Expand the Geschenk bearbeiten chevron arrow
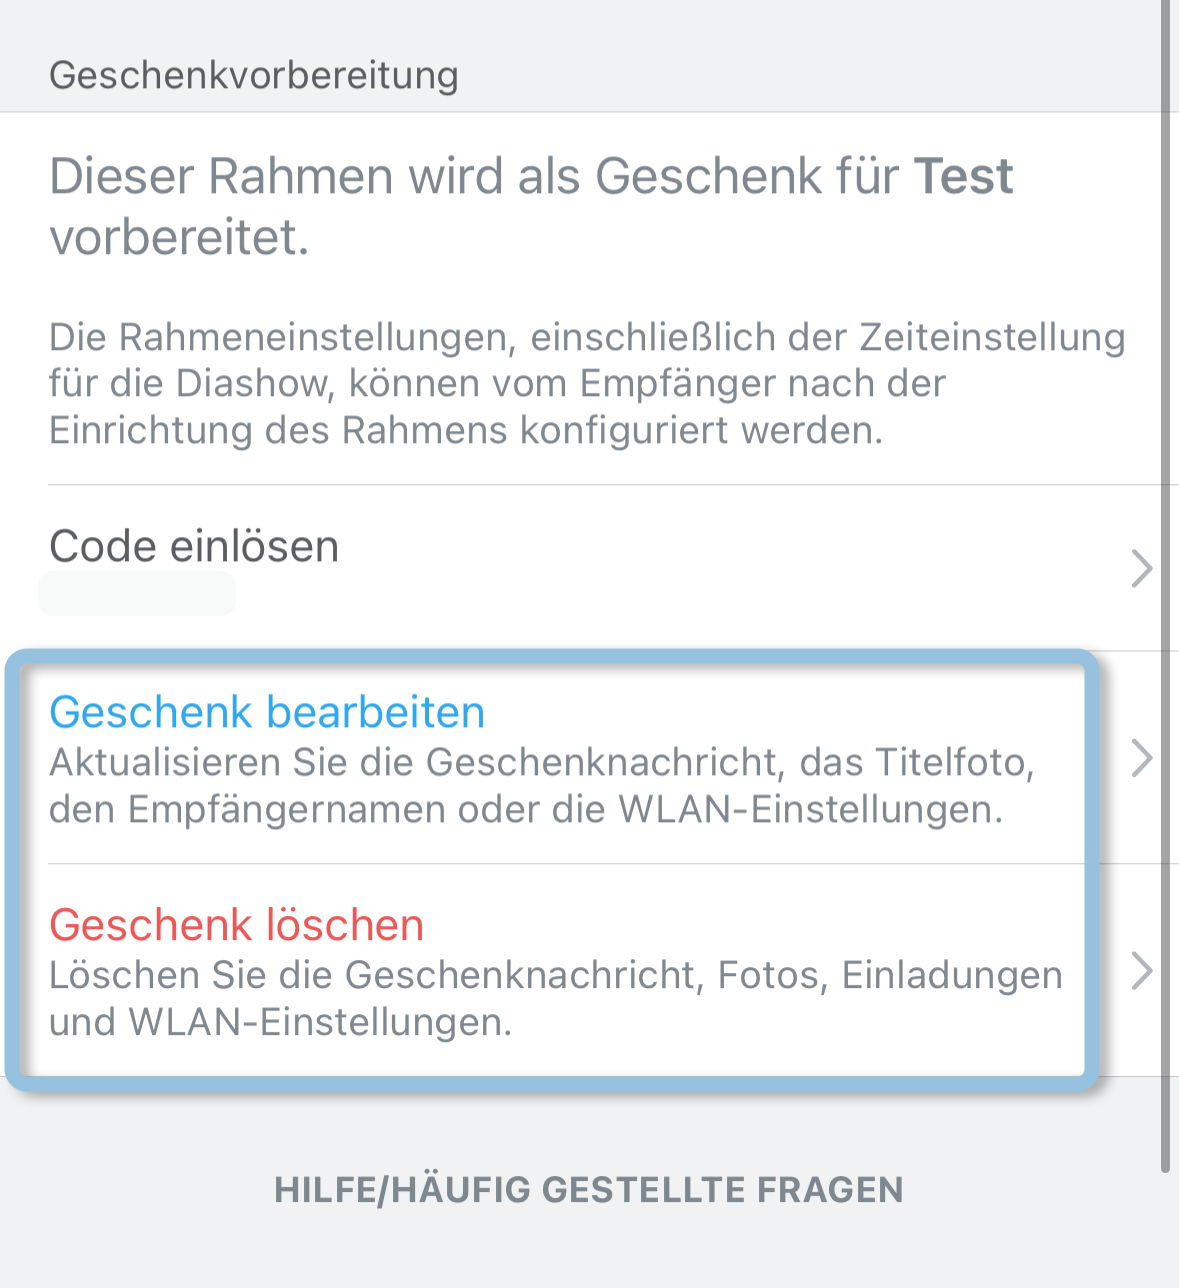This screenshot has height=1288, width=1179. 1141,758
